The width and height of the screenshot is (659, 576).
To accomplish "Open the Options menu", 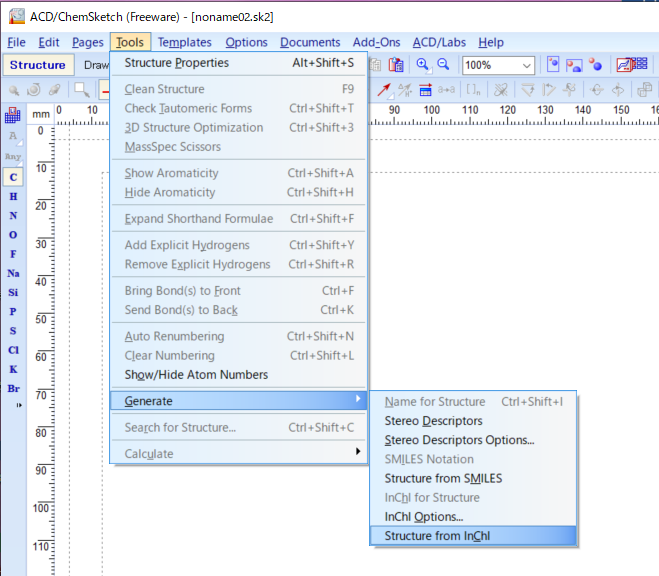I will (x=246, y=42).
